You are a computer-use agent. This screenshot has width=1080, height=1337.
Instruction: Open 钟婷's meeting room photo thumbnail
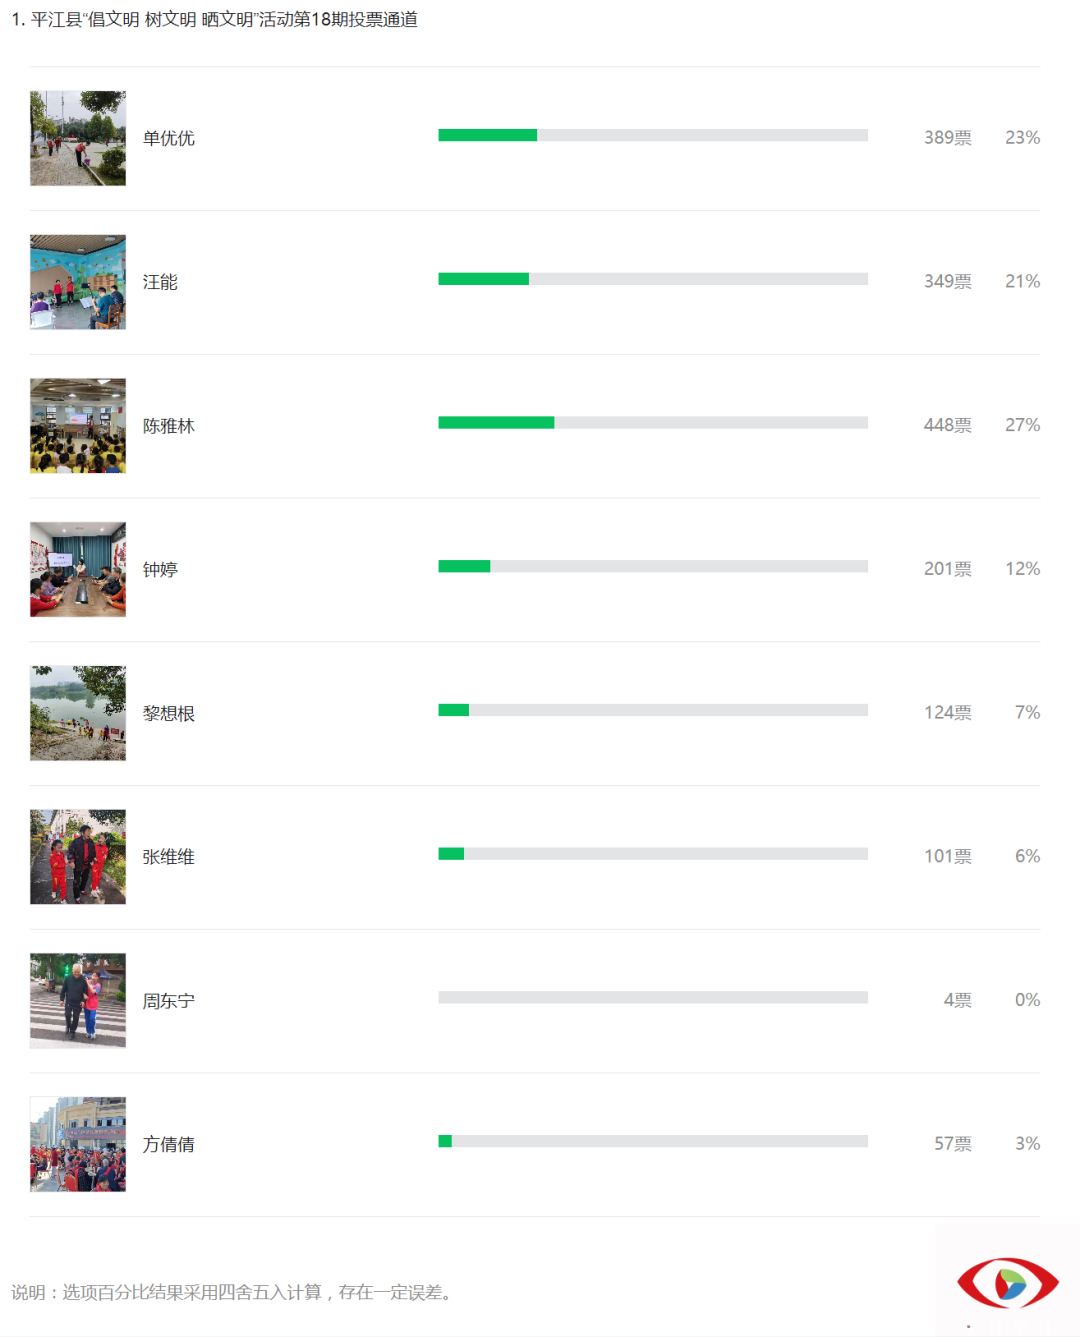(78, 569)
